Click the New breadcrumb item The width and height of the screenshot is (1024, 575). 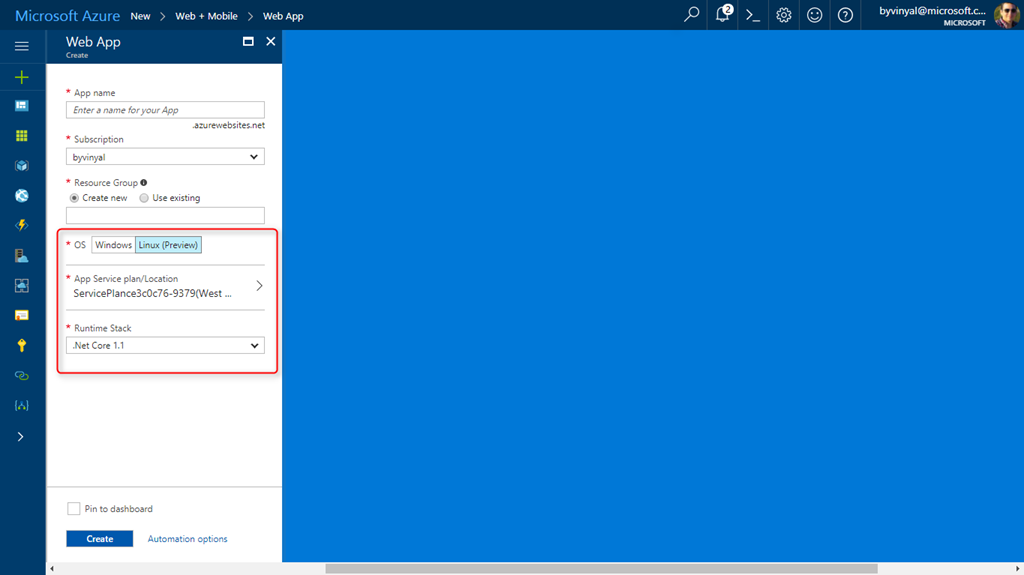point(140,16)
